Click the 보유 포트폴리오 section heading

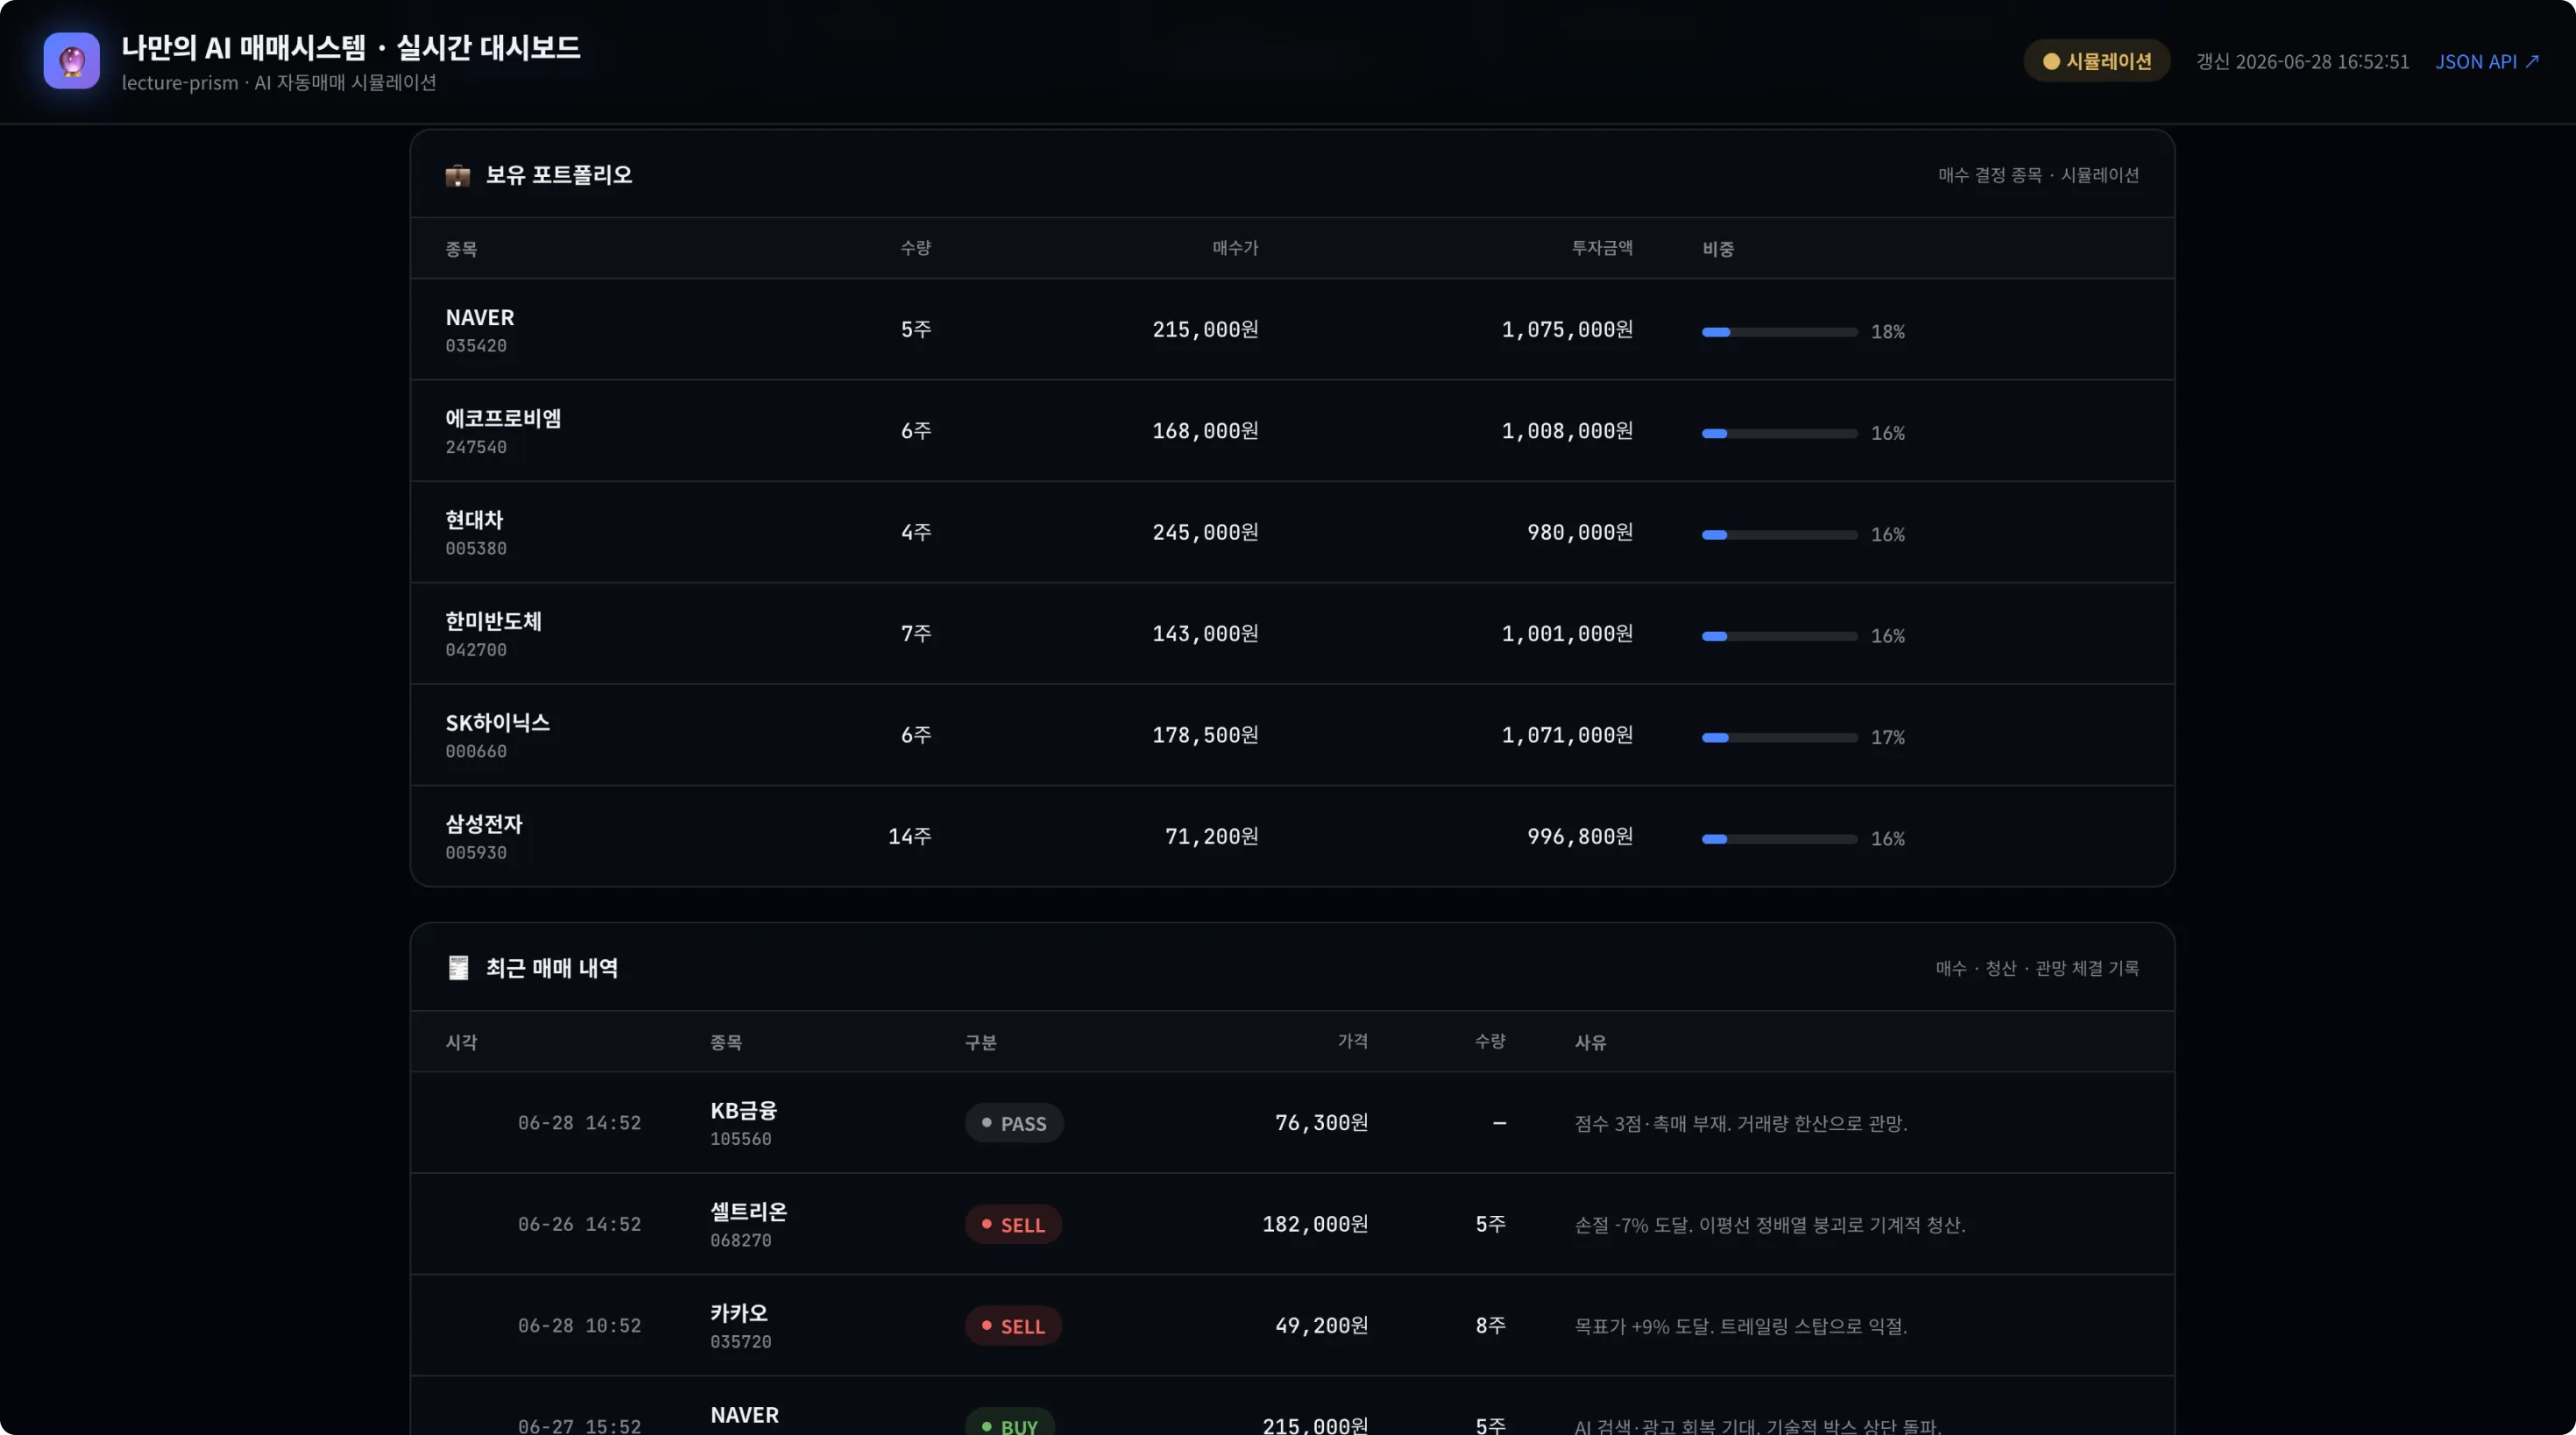click(559, 175)
